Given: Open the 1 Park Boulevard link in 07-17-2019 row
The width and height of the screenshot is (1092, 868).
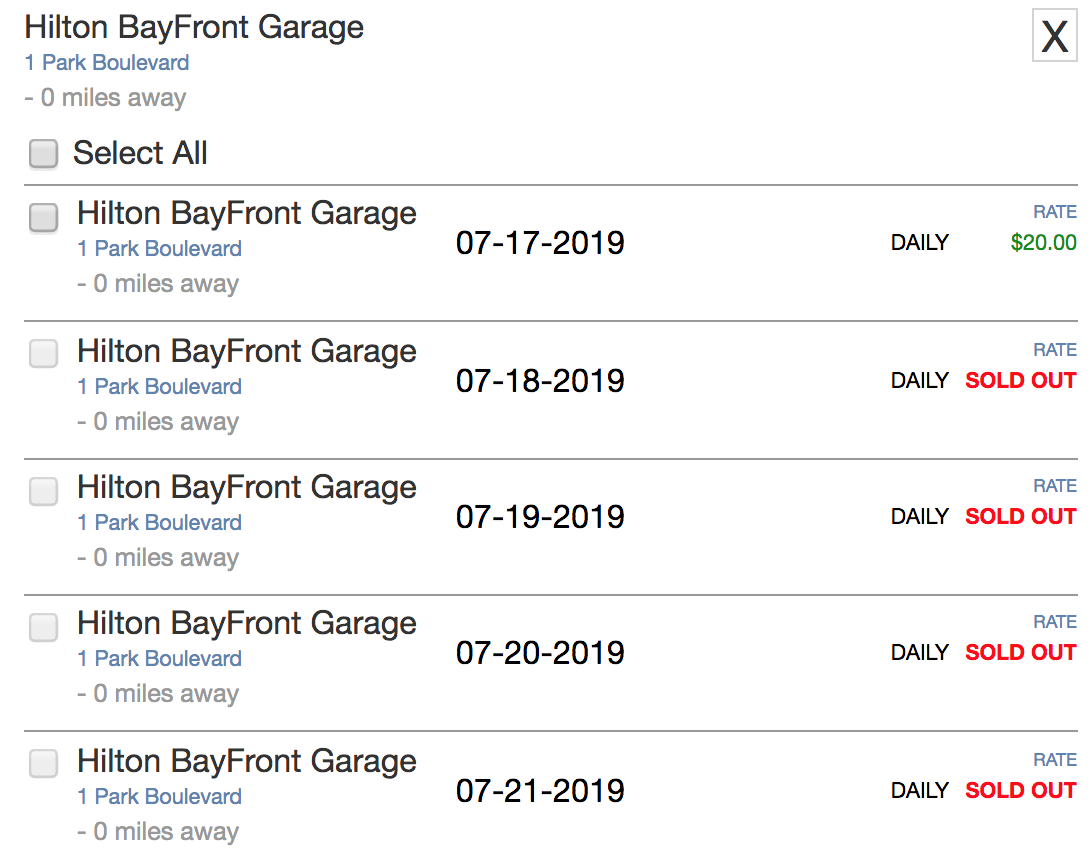Looking at the screenshot, I should 159,249.
